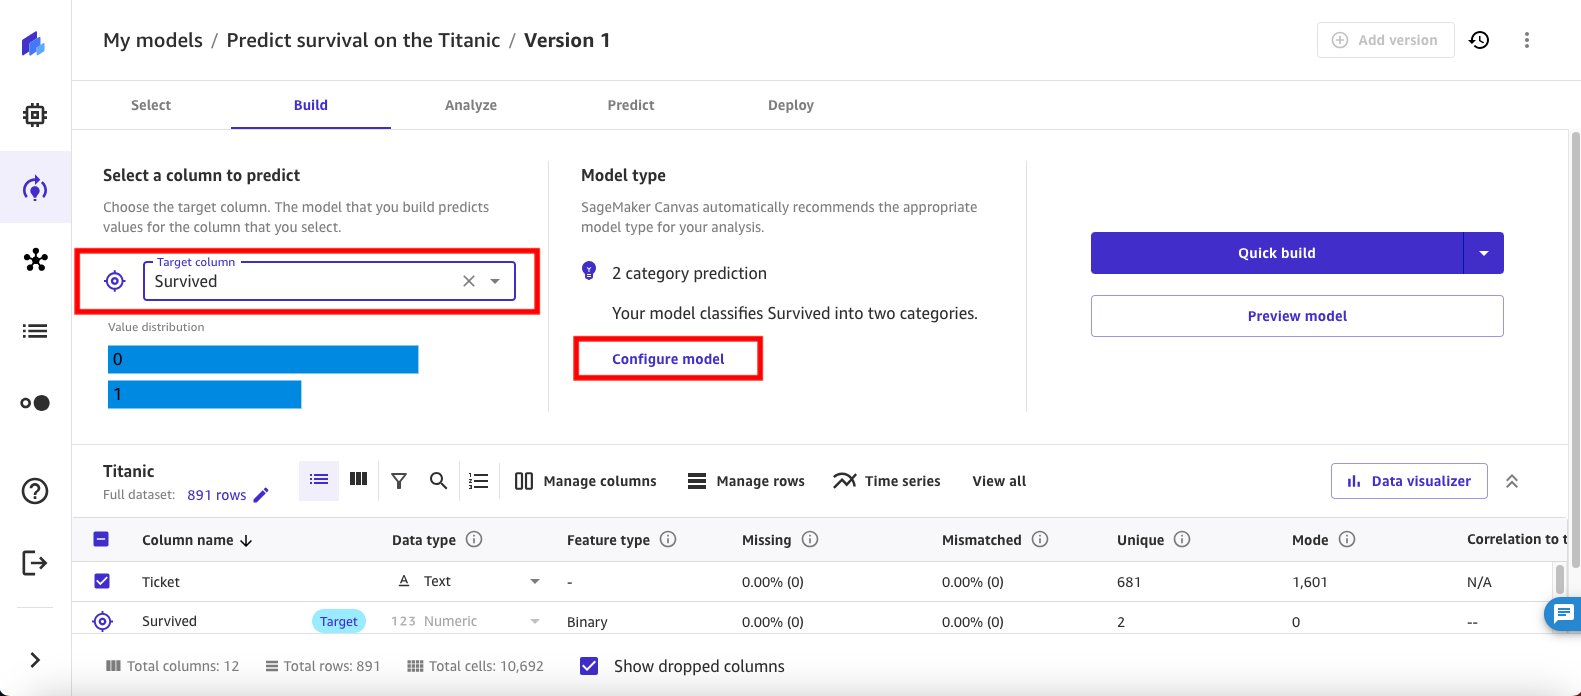The height and width of the screenshot is (696, 1581).
Task: Switch to list view icon
Action: coord(319,480)
